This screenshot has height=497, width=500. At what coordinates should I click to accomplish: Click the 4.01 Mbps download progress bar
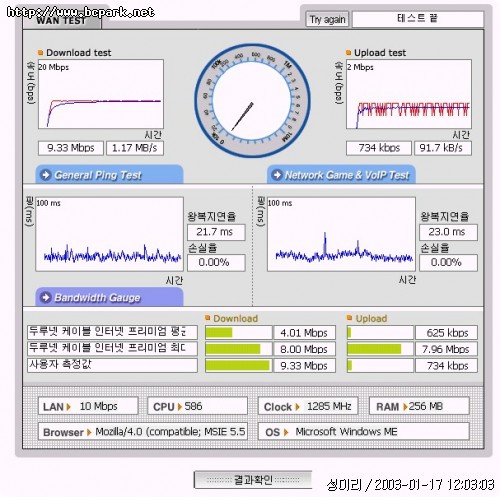[238, 333]
